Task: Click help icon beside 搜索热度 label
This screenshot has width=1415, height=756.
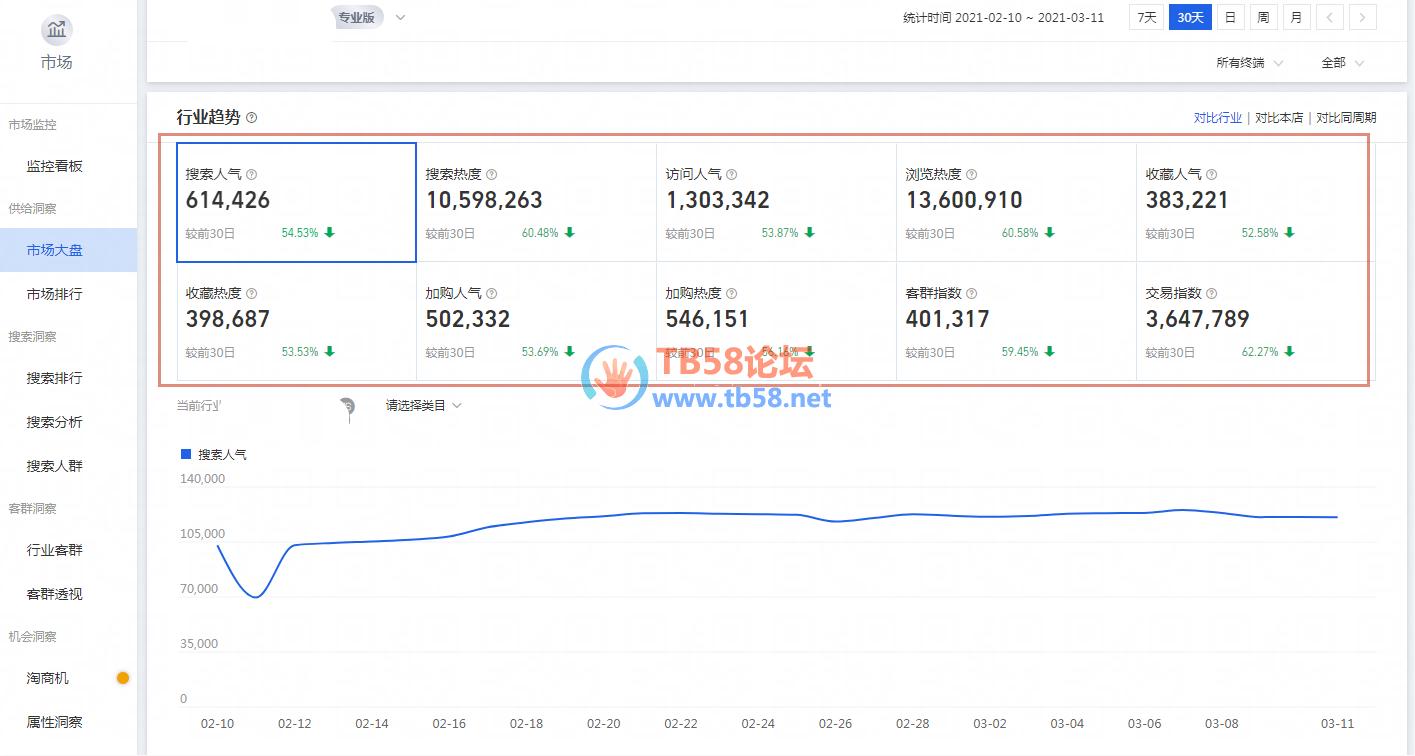Action: click(x=491, y=174)
